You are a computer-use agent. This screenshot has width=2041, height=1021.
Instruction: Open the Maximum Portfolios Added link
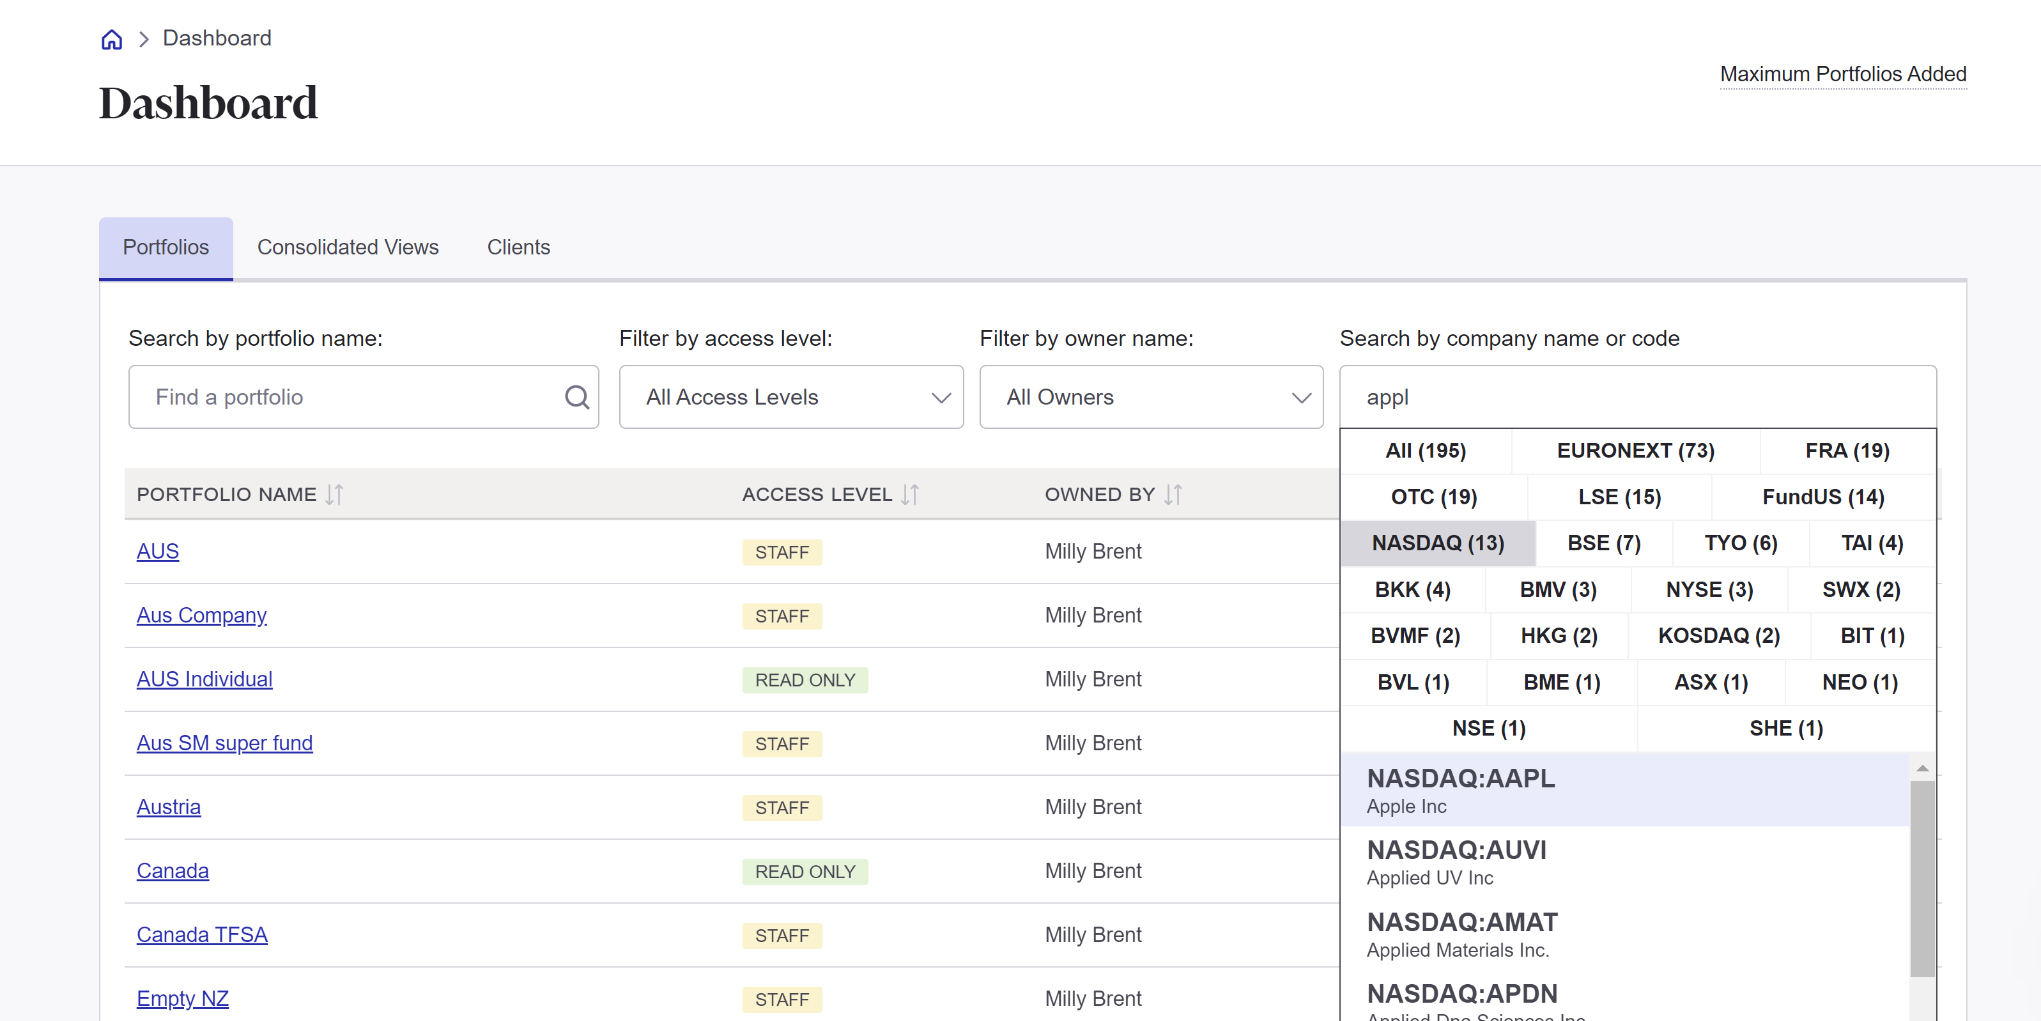point(1843,74)
